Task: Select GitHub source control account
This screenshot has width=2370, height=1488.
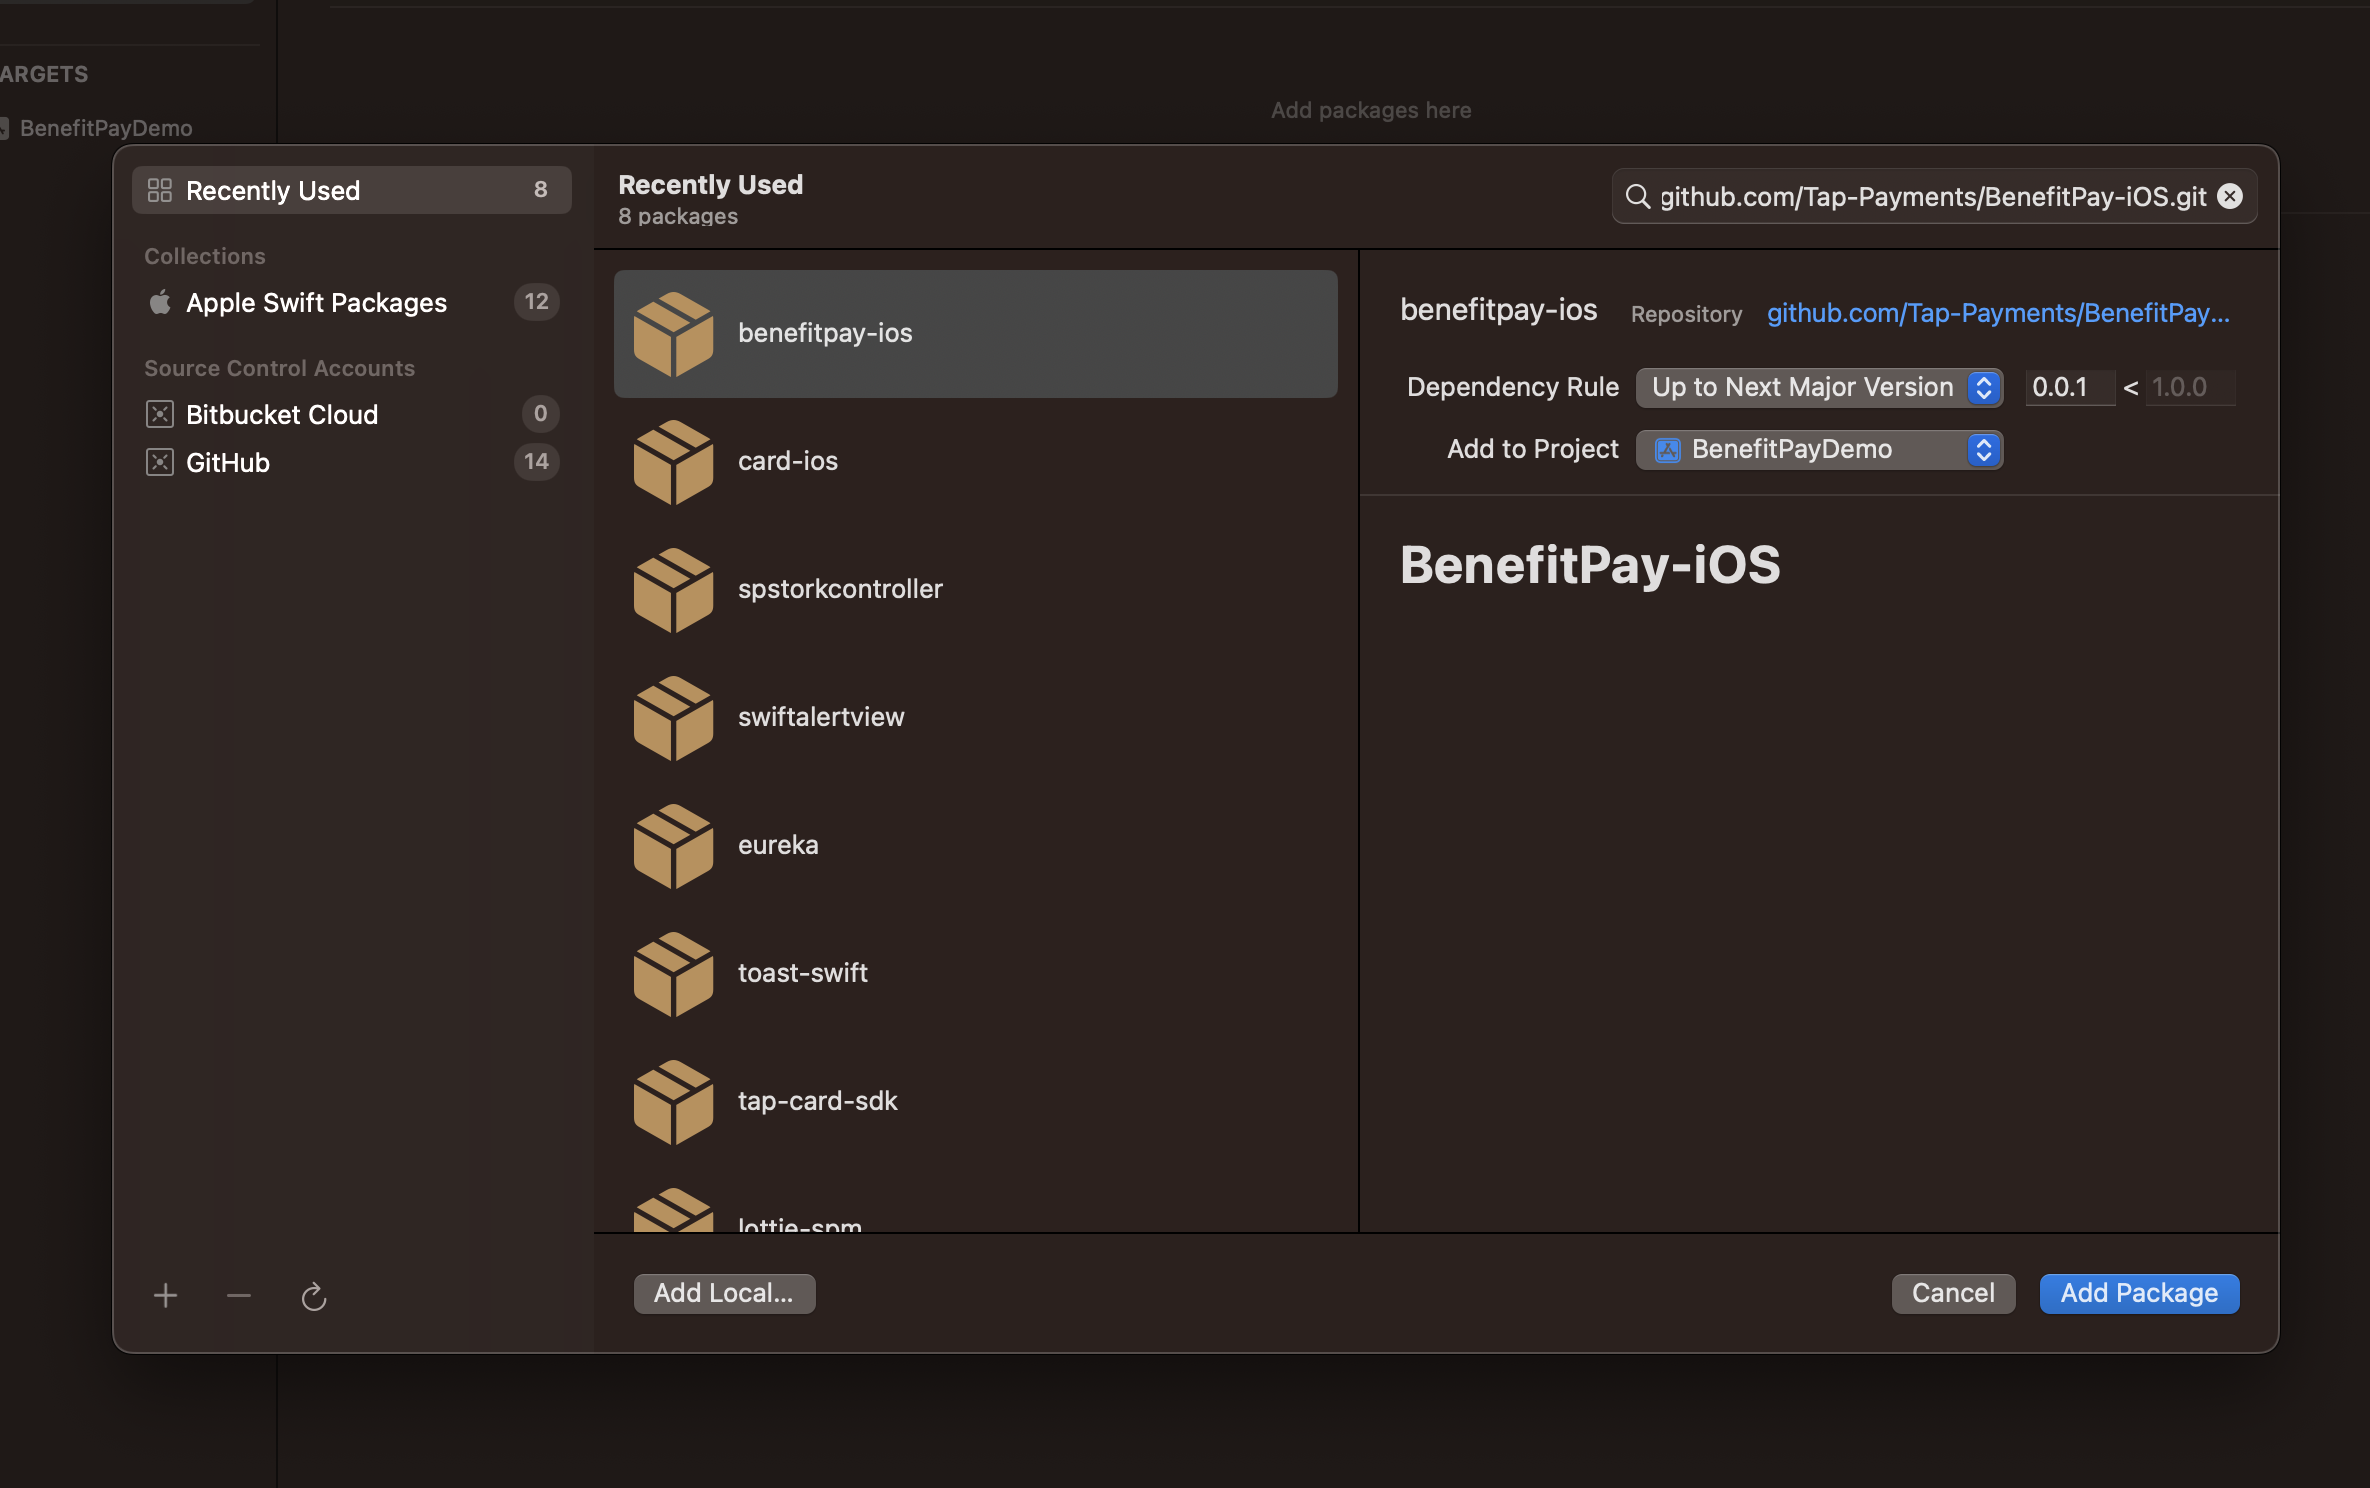Action: pos(352,462)
